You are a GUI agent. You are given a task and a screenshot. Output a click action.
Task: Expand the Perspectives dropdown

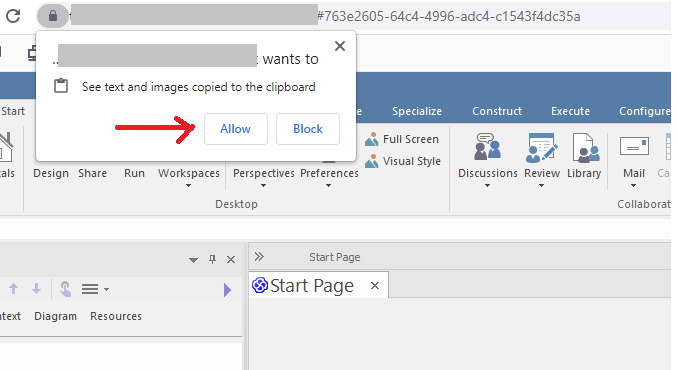(x=263, y=186)
